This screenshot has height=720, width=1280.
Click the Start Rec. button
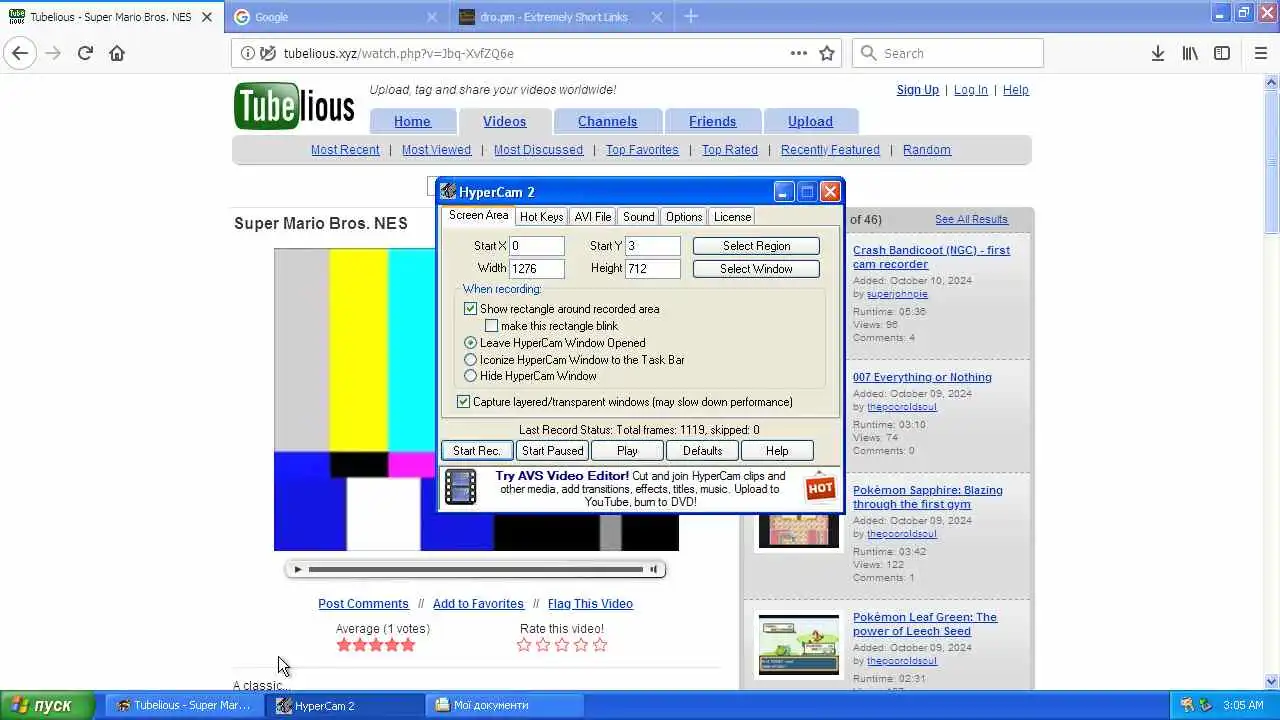[477, 451]
